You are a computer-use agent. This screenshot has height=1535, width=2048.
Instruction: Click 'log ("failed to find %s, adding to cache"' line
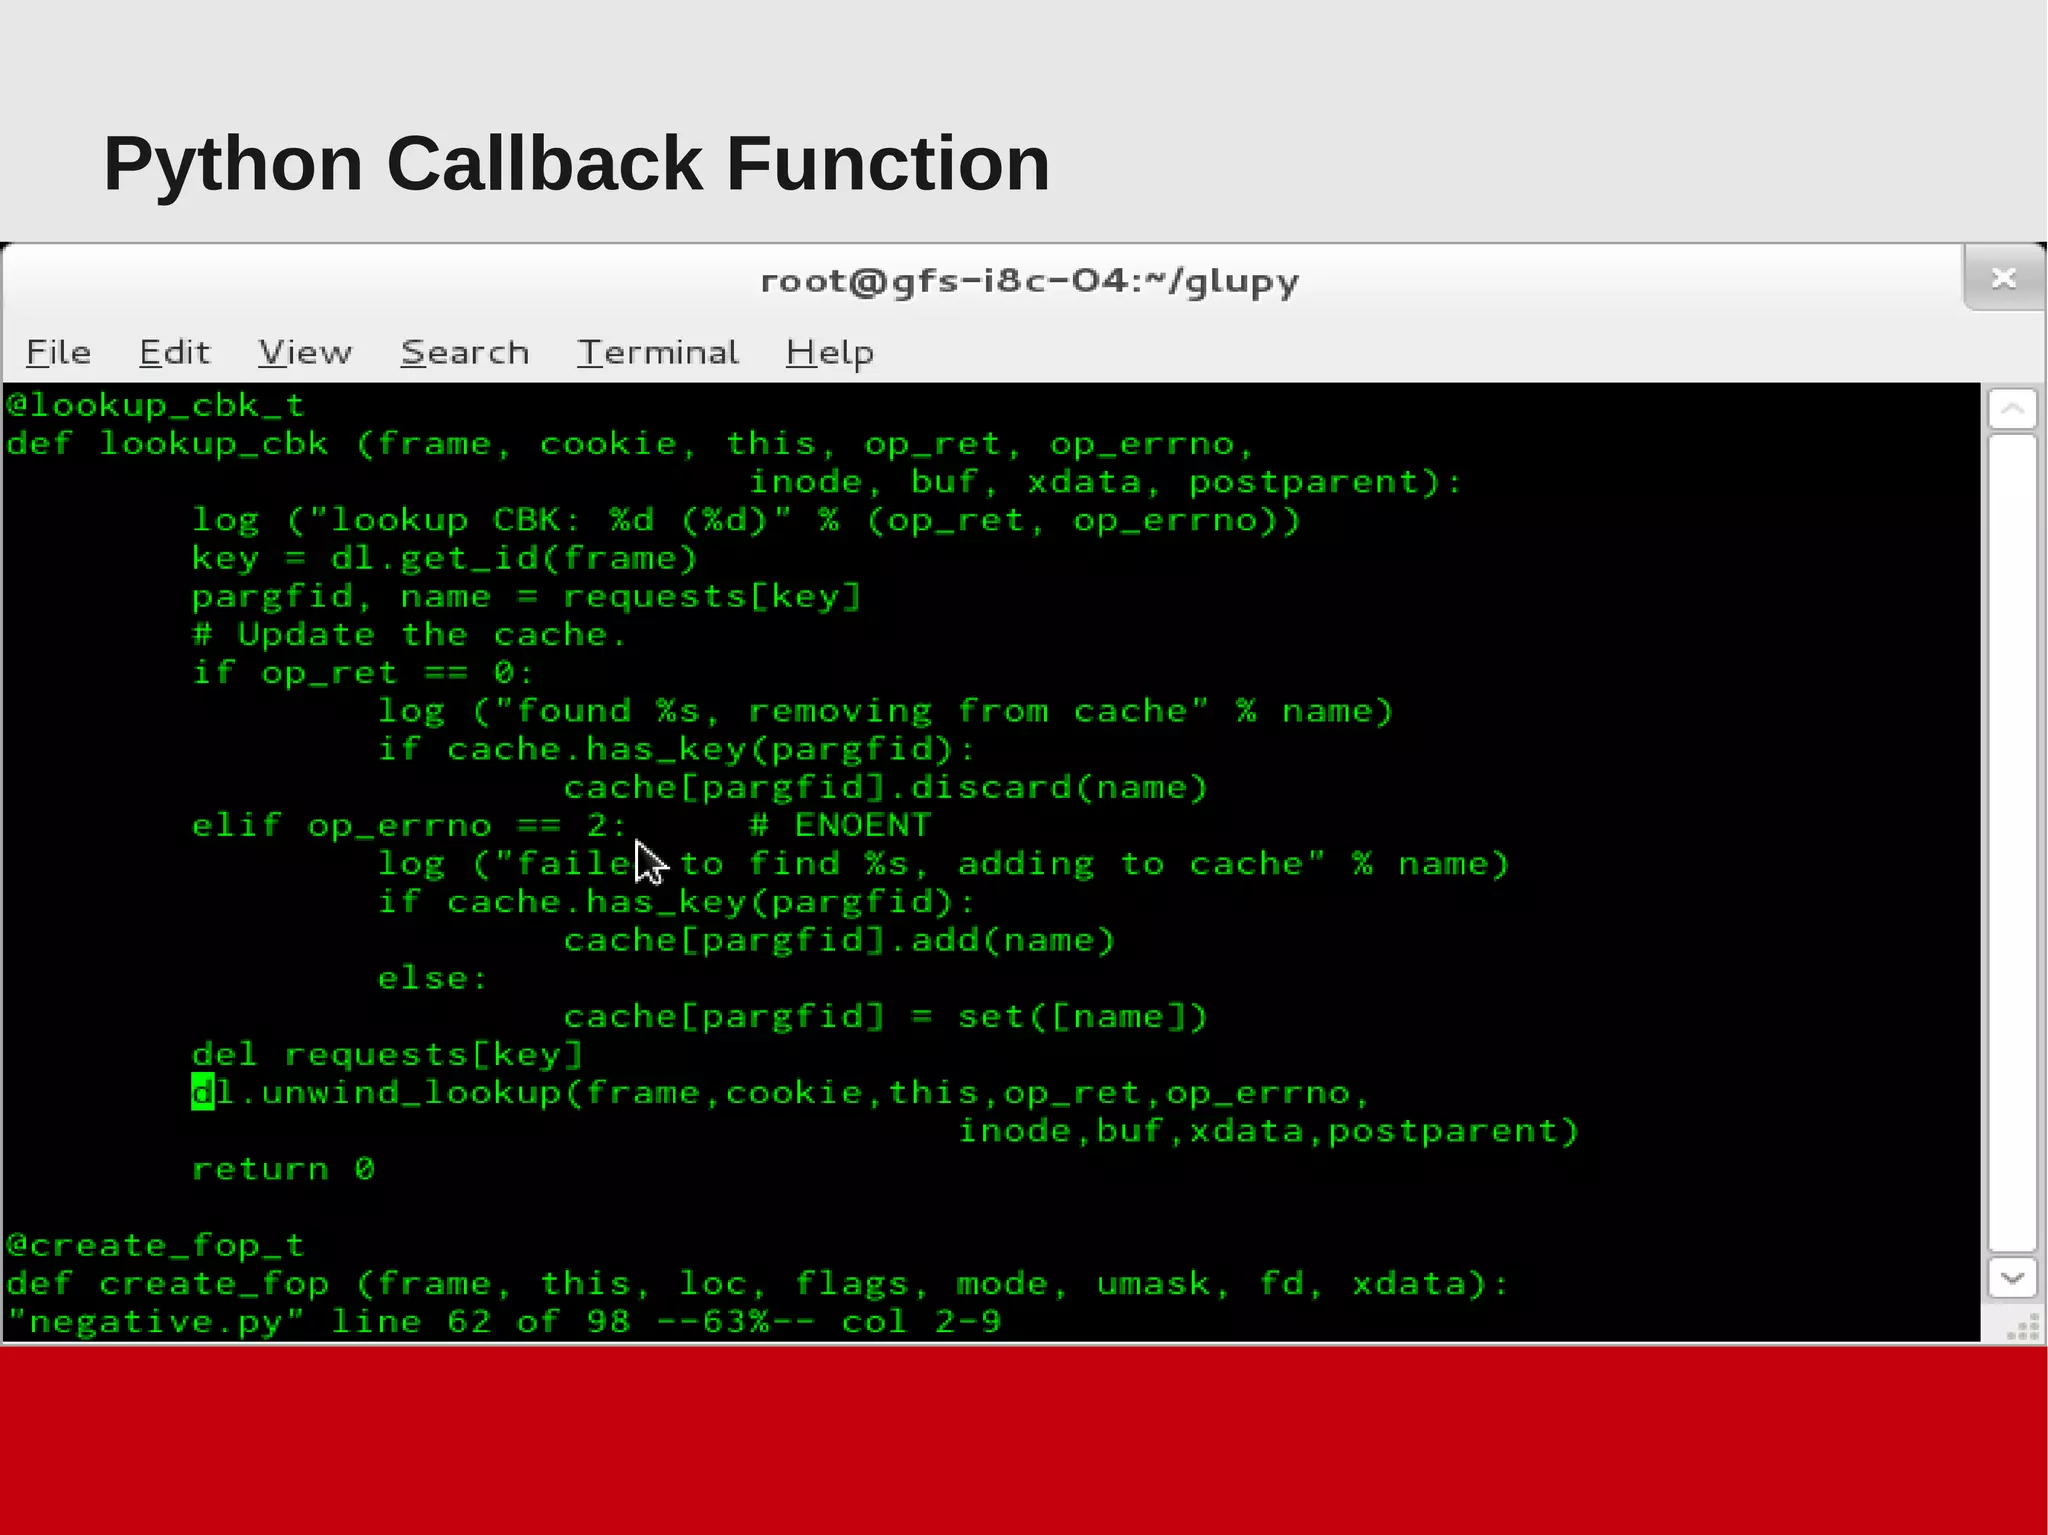tap(943, 864)
